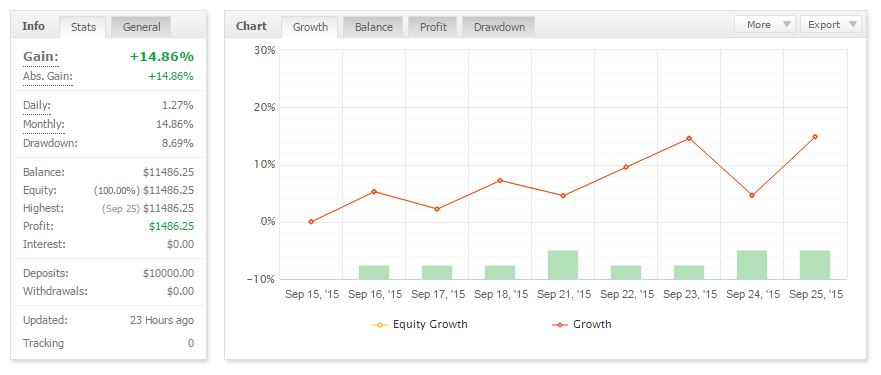Click the green bar for Sep 18

[500, 272]
